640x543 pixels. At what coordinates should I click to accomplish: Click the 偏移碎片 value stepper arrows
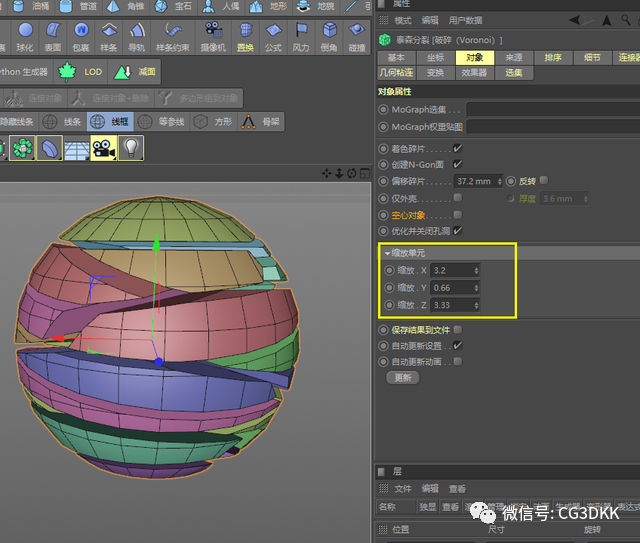[499, 181]
